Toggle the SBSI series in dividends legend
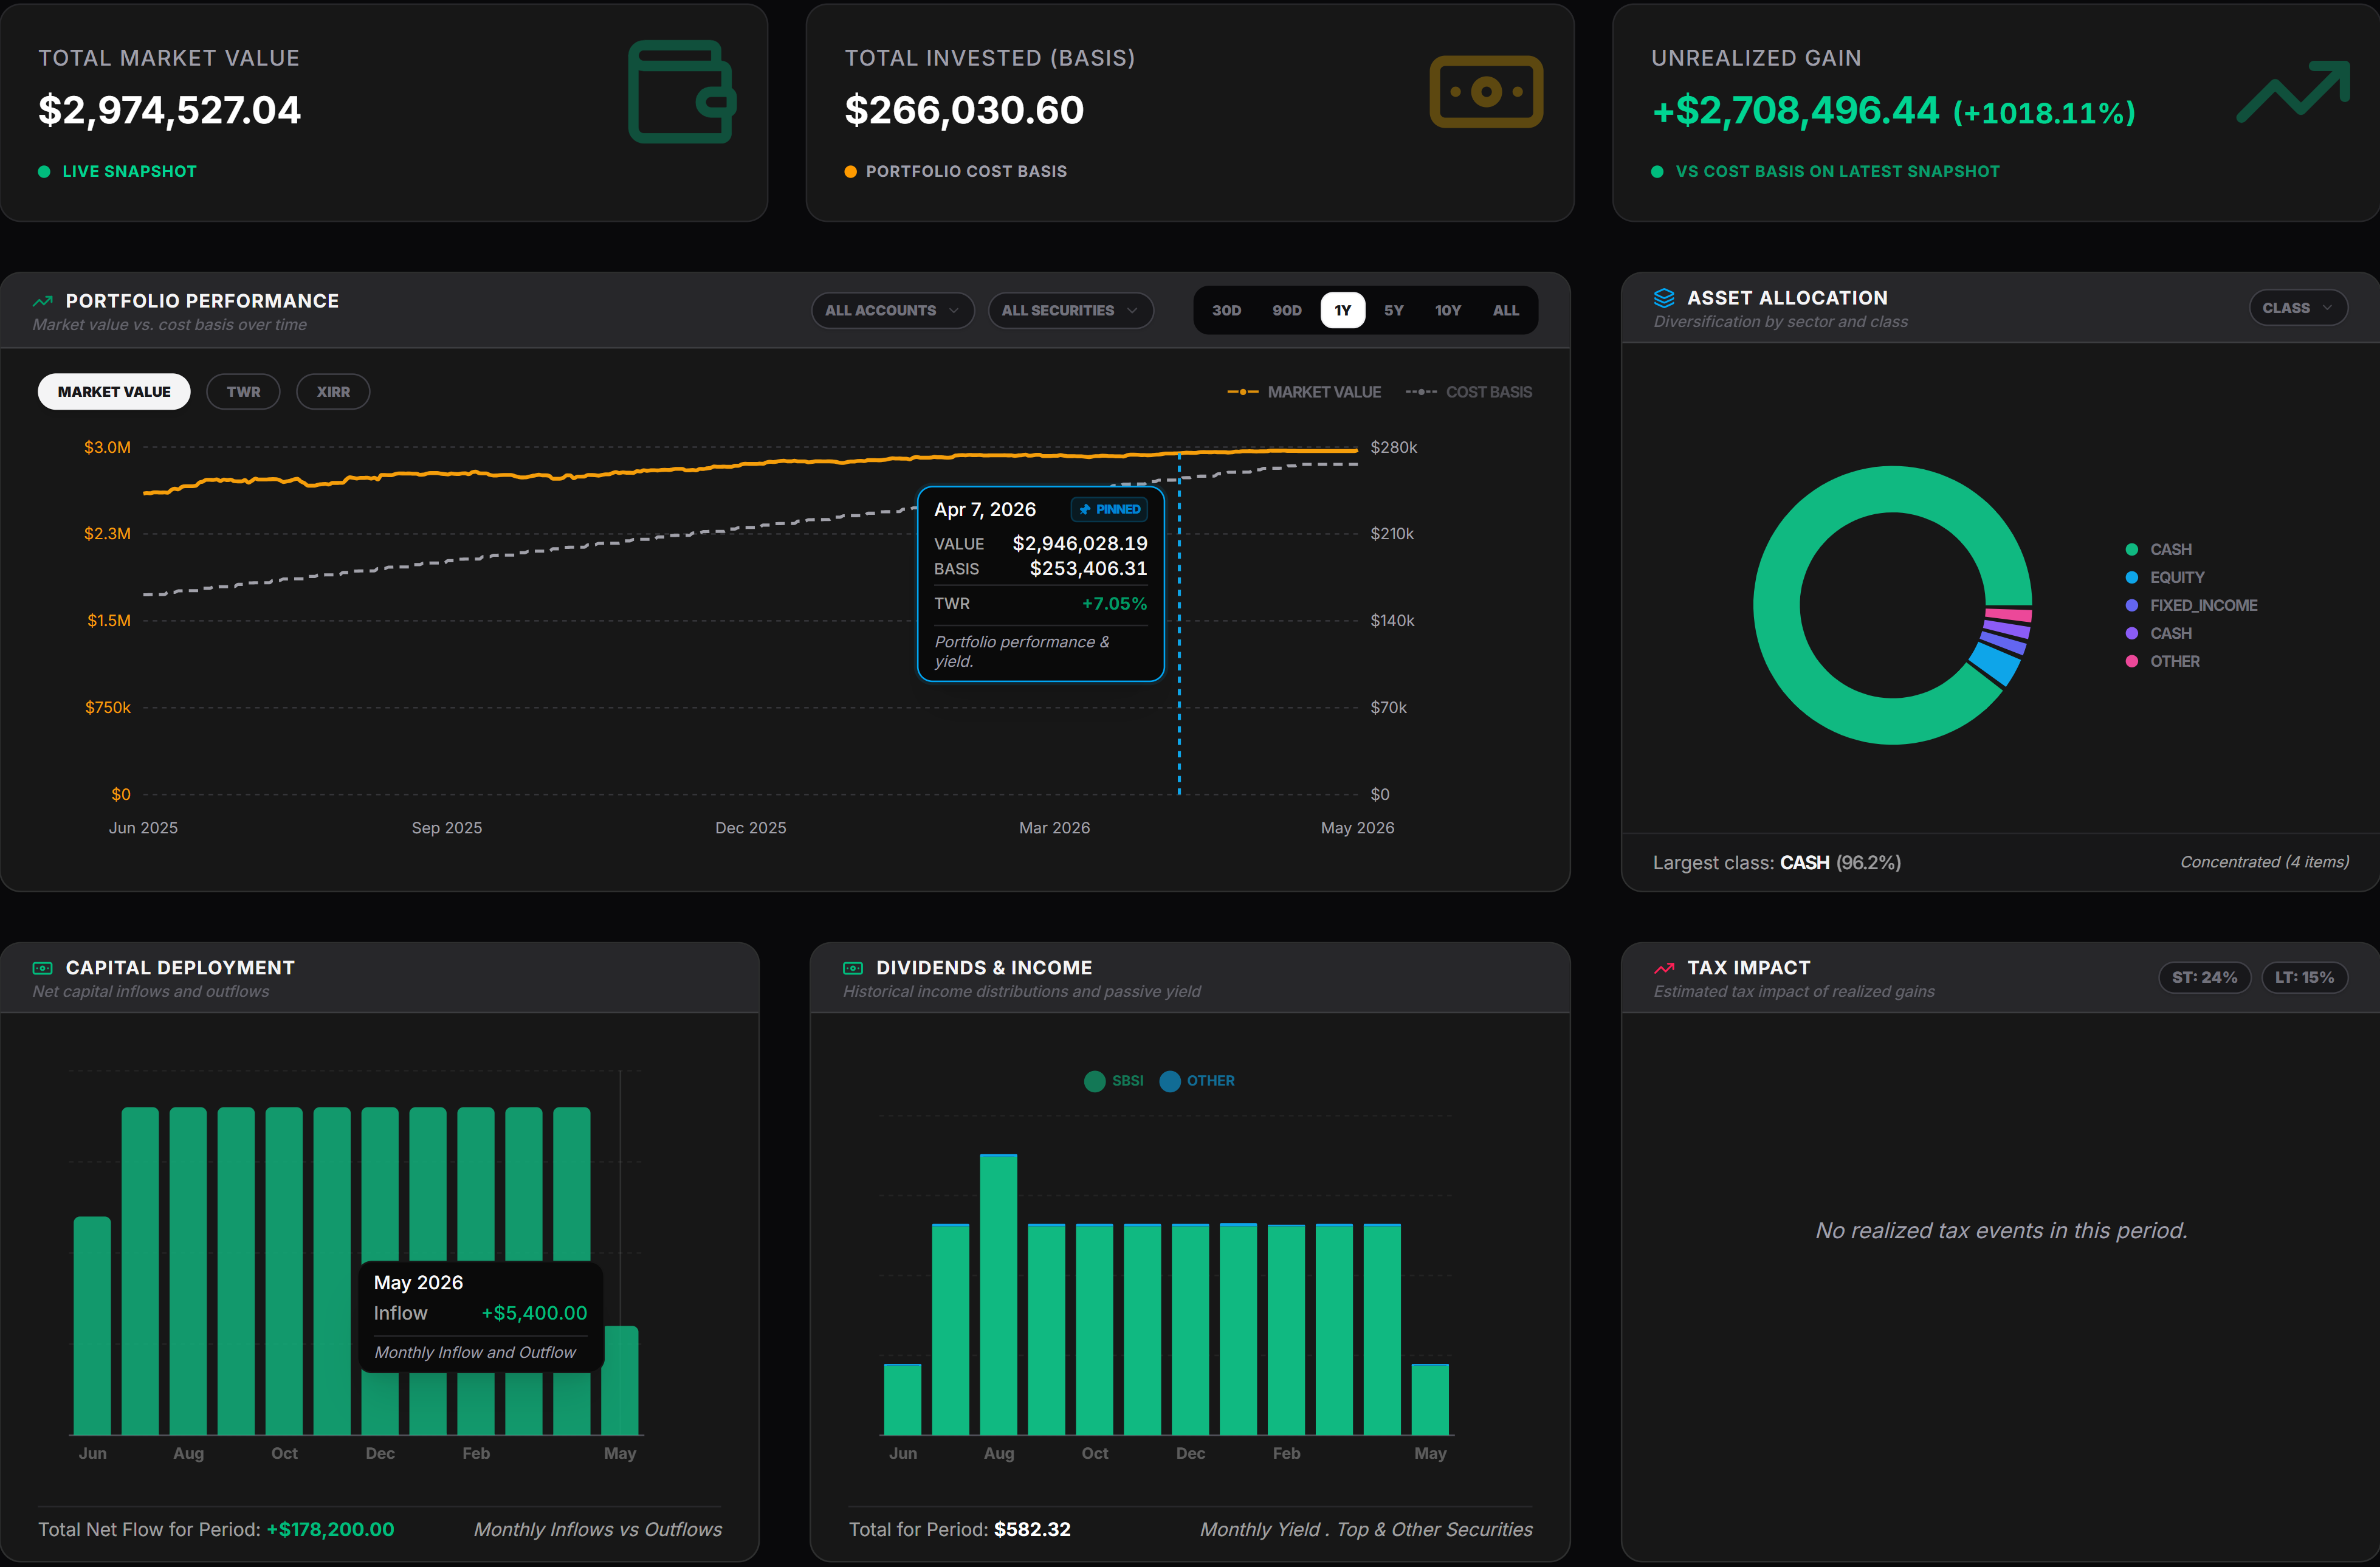 pyautogui.click(x=1114, y=1081)
